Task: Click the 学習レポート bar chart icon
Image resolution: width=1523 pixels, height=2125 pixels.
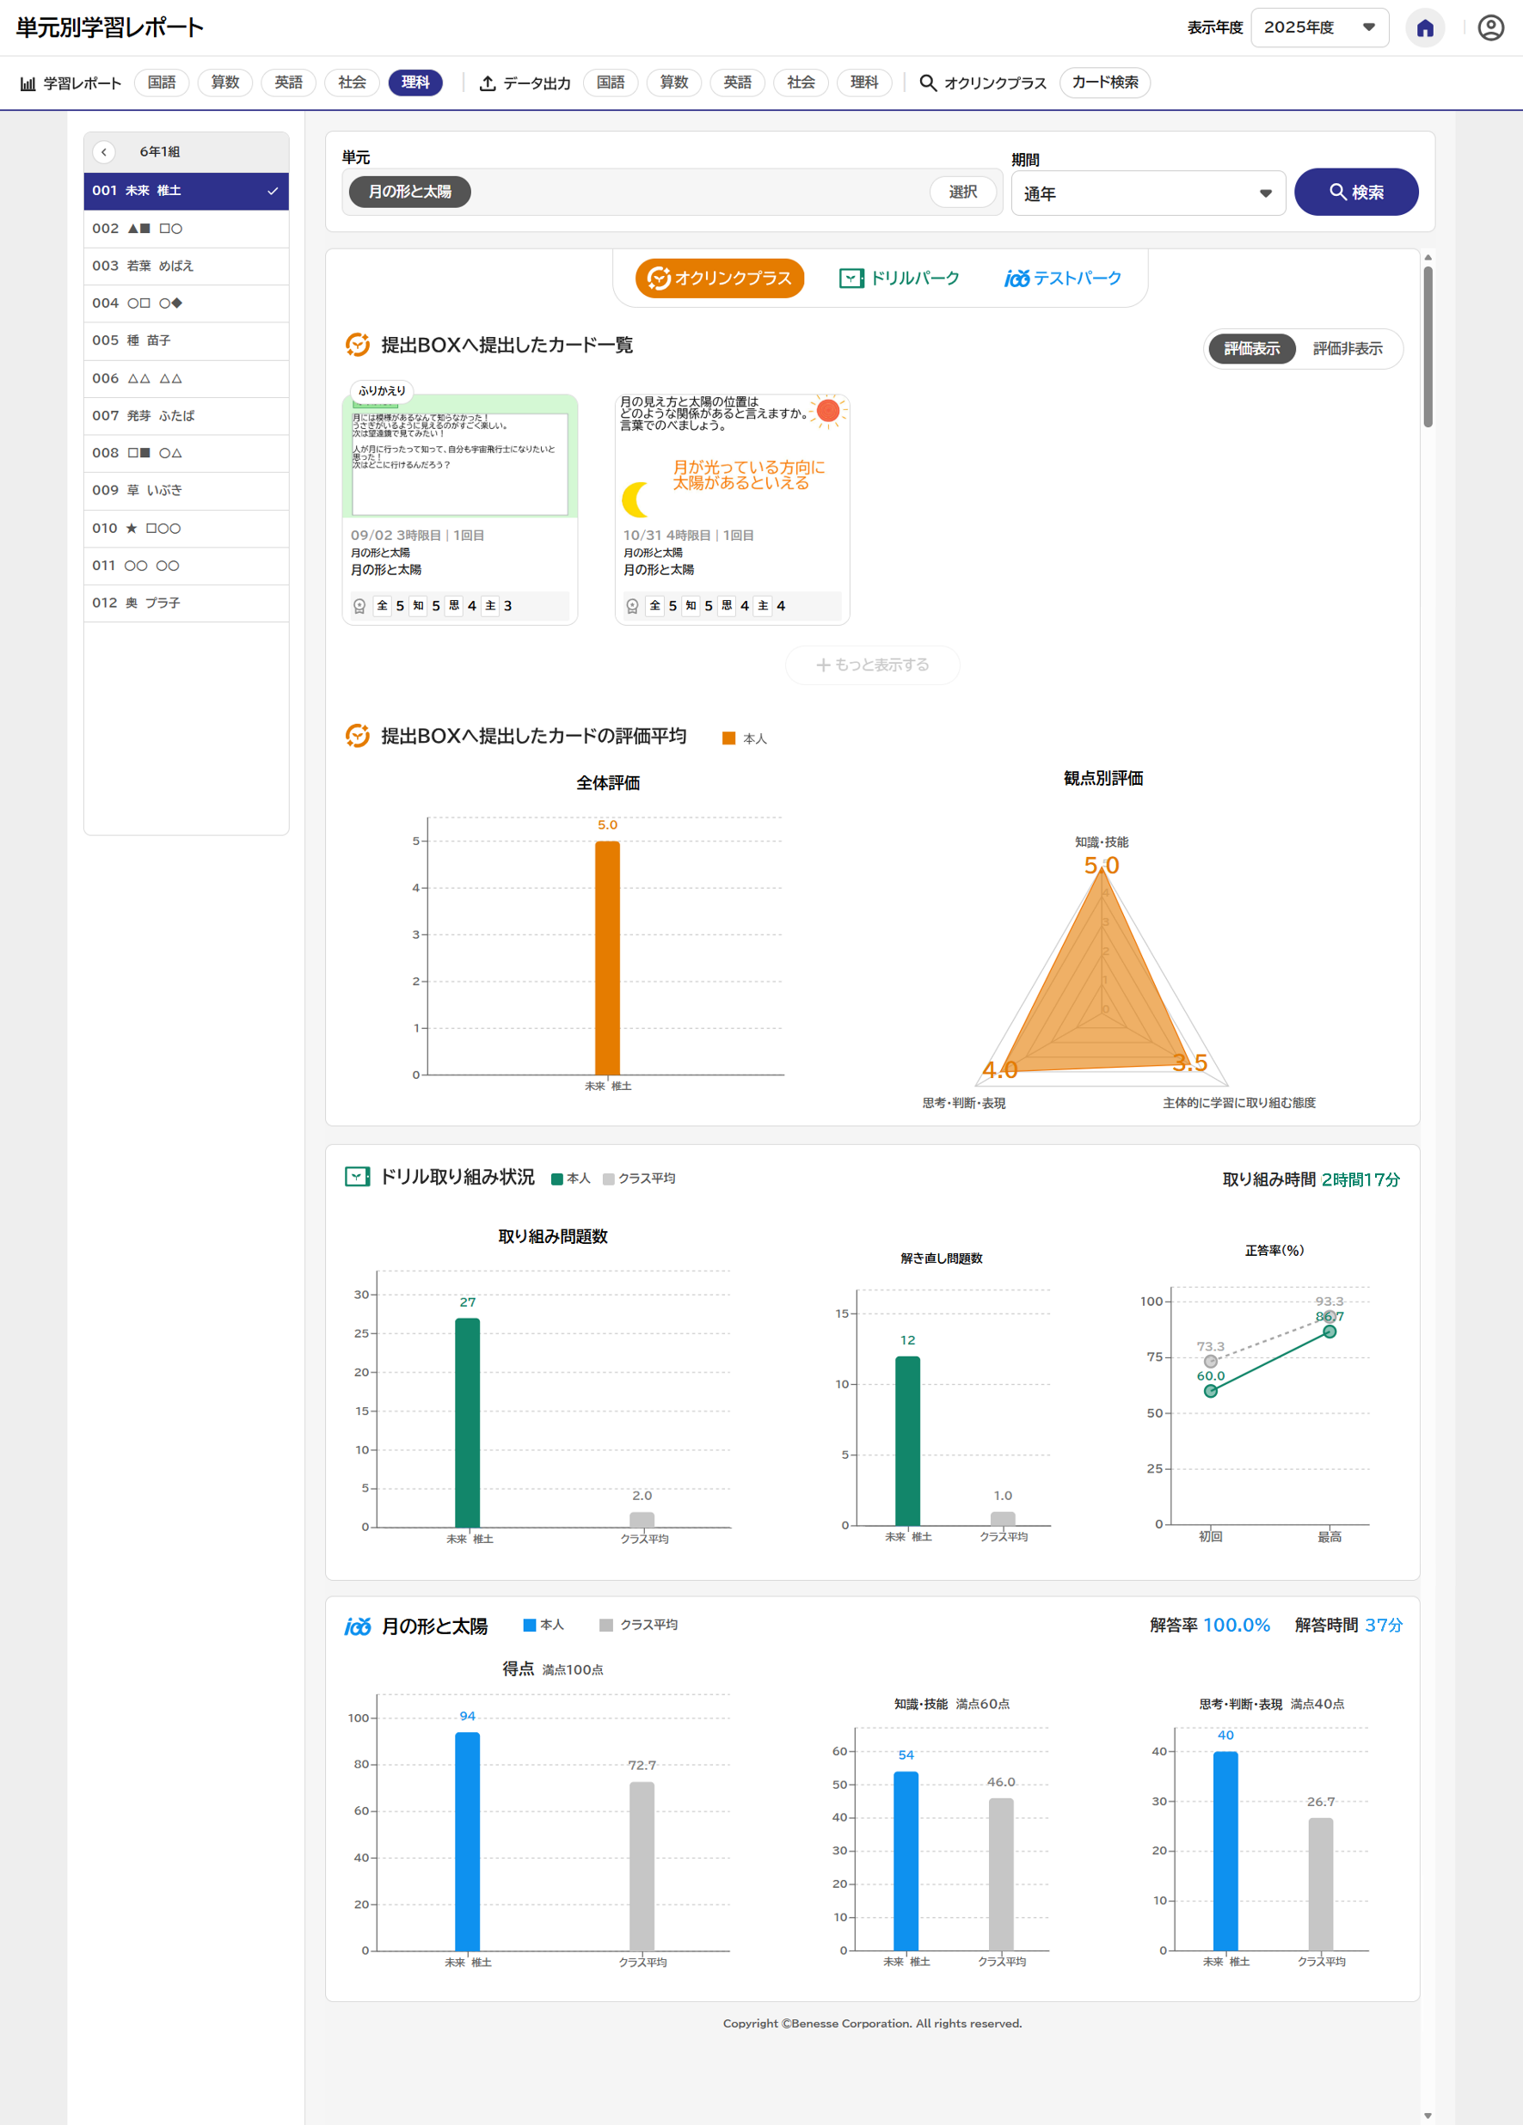Action: (x=28, y=83)
